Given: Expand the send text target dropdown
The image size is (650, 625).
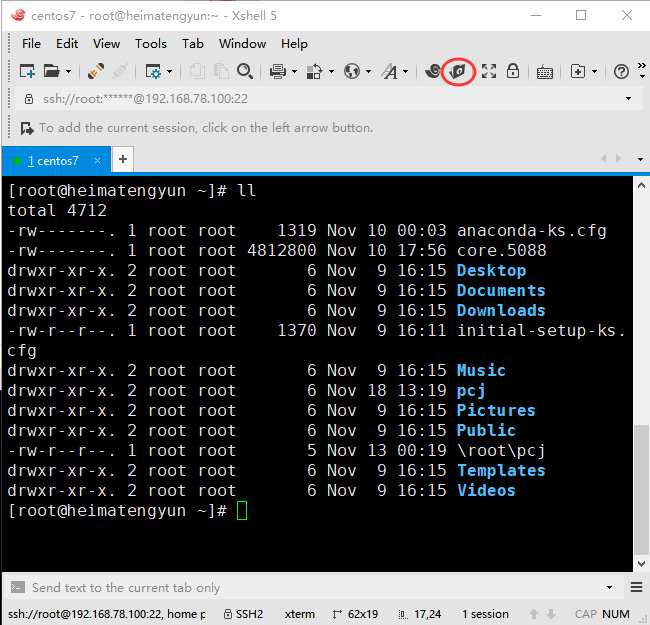Looking at the screenshot, I should click(x=609, y=587).
